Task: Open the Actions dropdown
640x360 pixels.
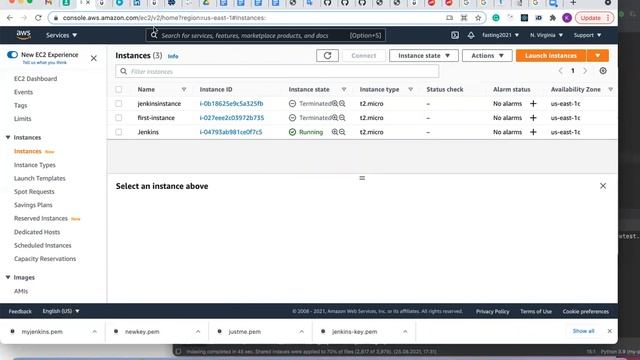Action: point(487,56)
